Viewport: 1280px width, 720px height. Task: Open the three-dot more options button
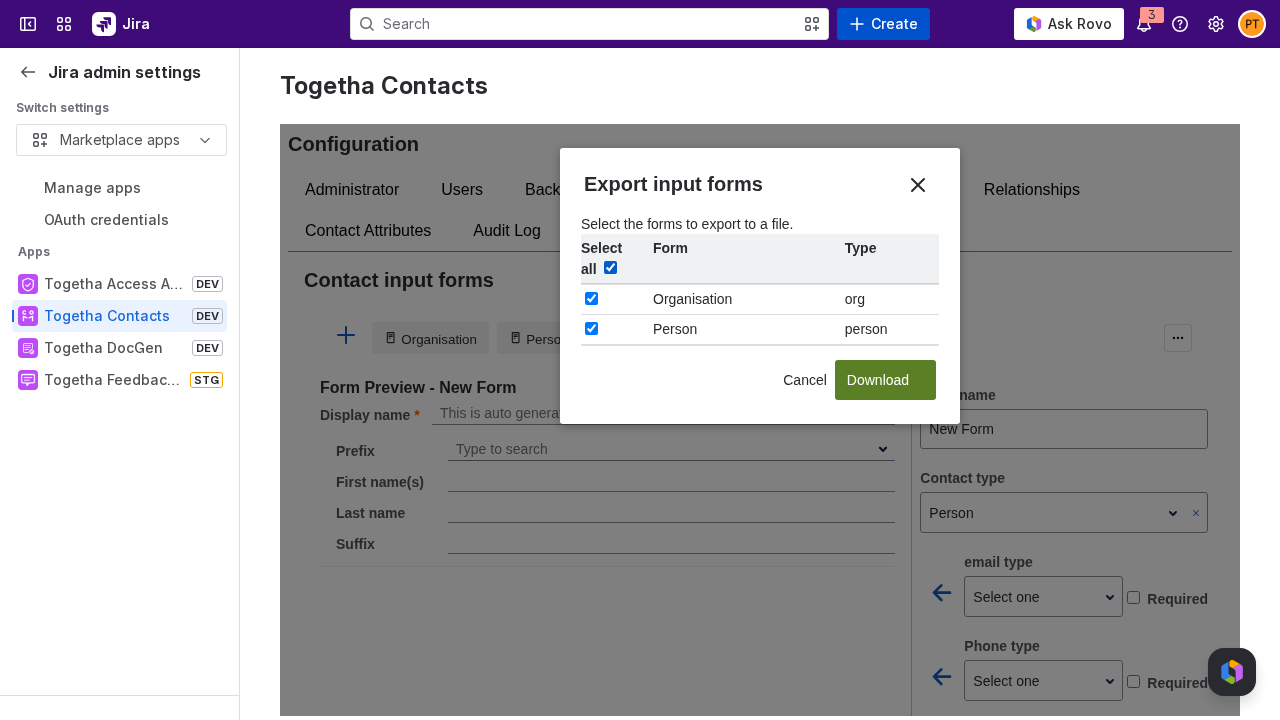1178,338
